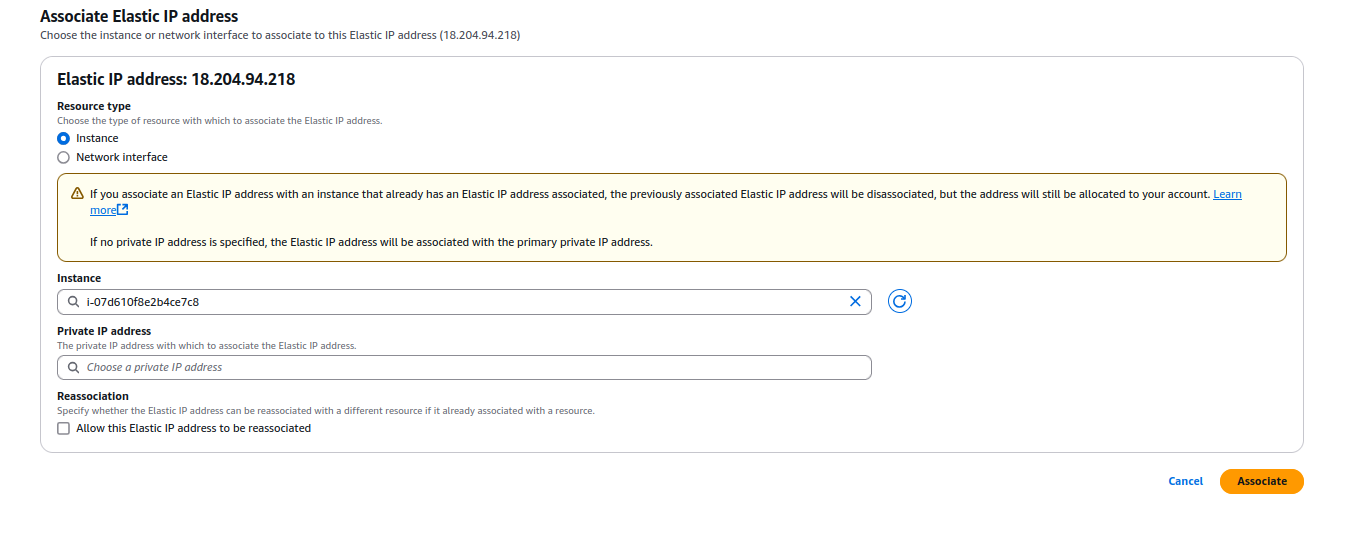Image resolution: width=1345 pixels, height=533 pixels.
Task: Choose the Network interface radio button
Action: 64,158
